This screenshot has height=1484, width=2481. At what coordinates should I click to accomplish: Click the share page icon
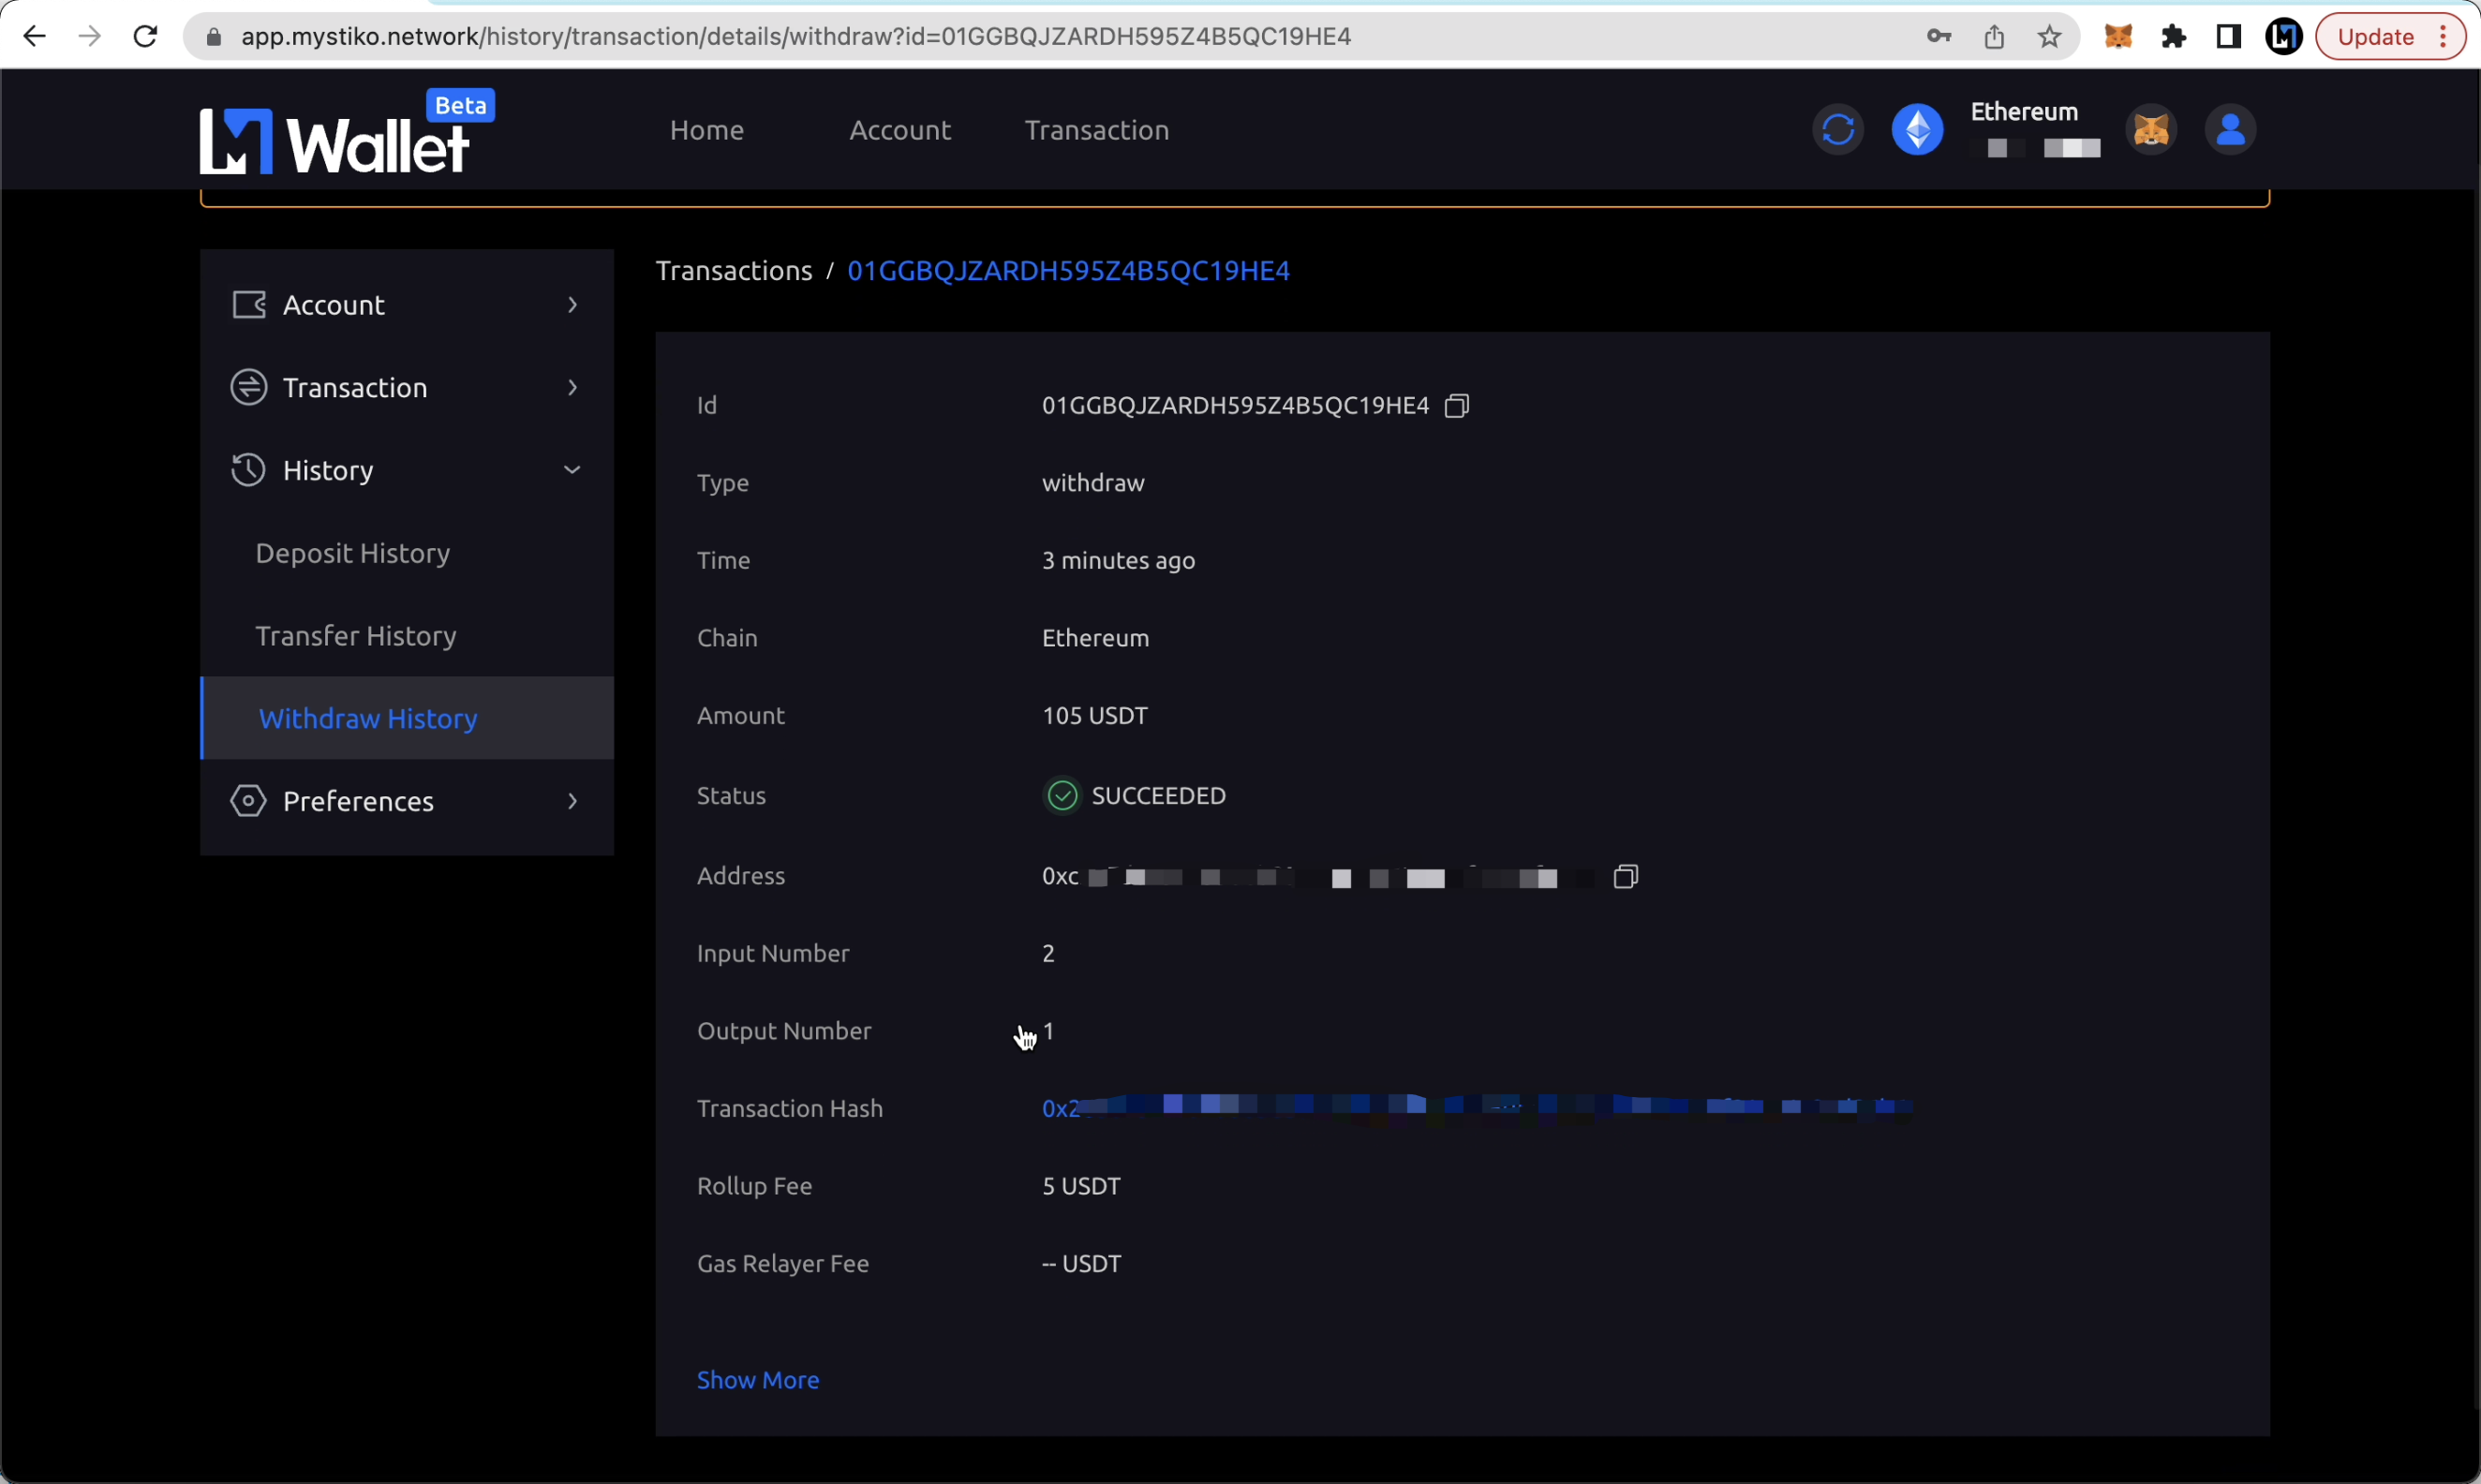tap(1994, 37)
